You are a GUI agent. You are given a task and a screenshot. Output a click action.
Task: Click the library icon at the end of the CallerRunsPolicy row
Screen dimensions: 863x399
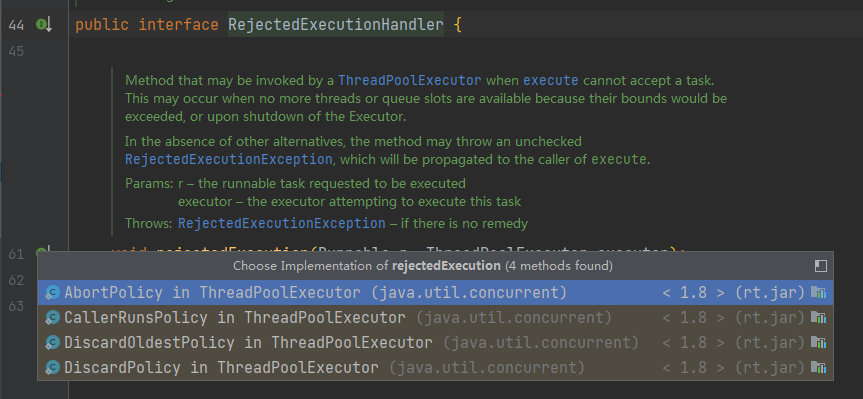[819, 318]
